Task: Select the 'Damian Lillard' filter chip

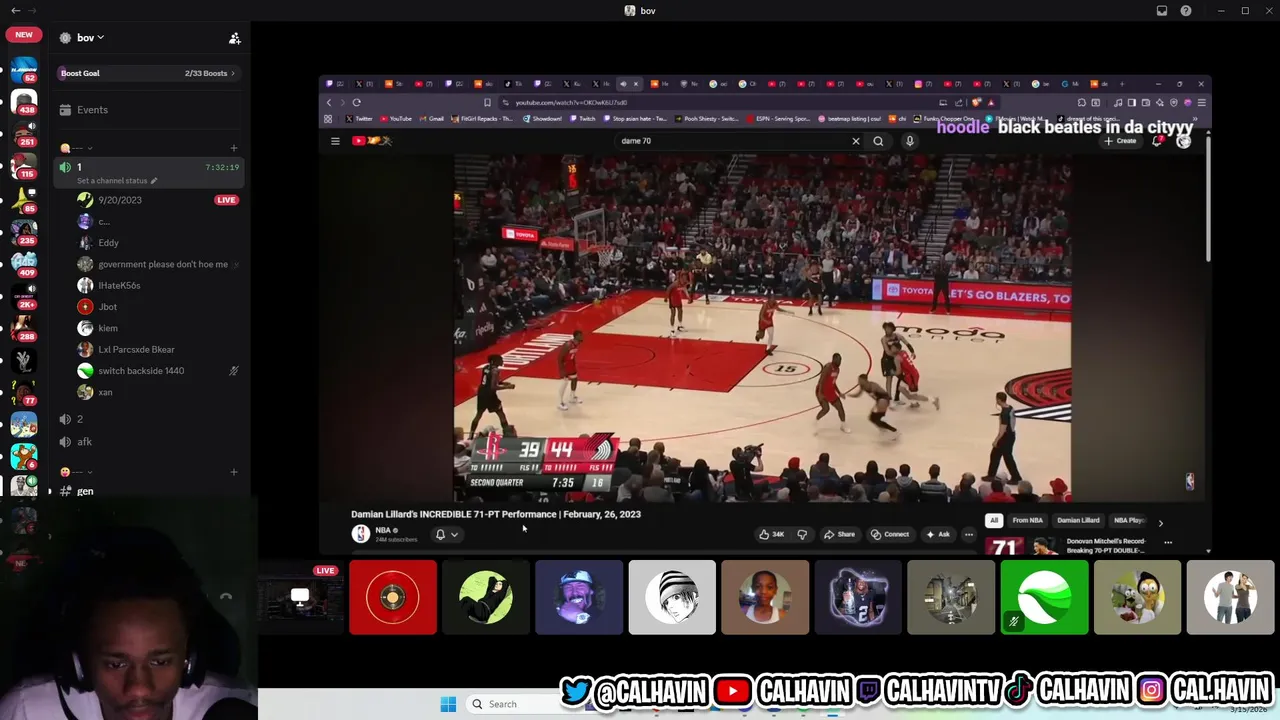Action: point(1078,520)
